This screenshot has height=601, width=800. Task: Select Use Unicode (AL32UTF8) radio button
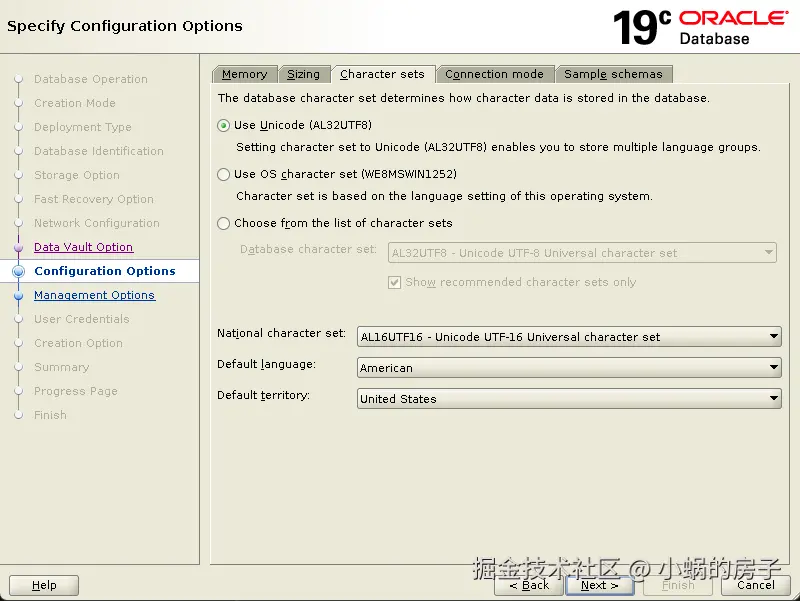click(223, 126)
